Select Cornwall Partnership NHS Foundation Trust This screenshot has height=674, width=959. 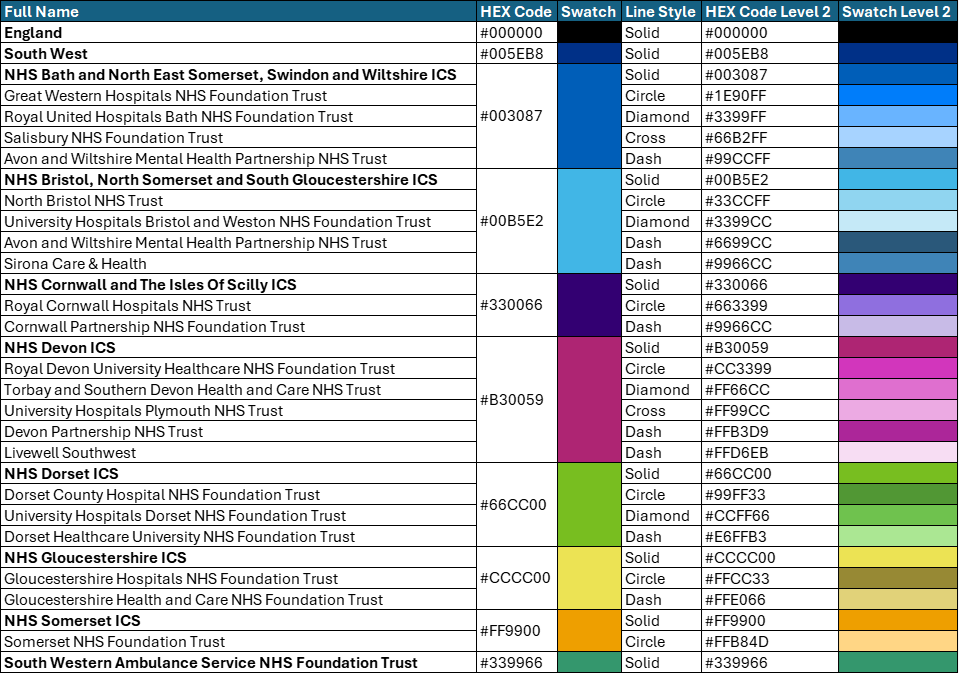click(x=239, y=327)
